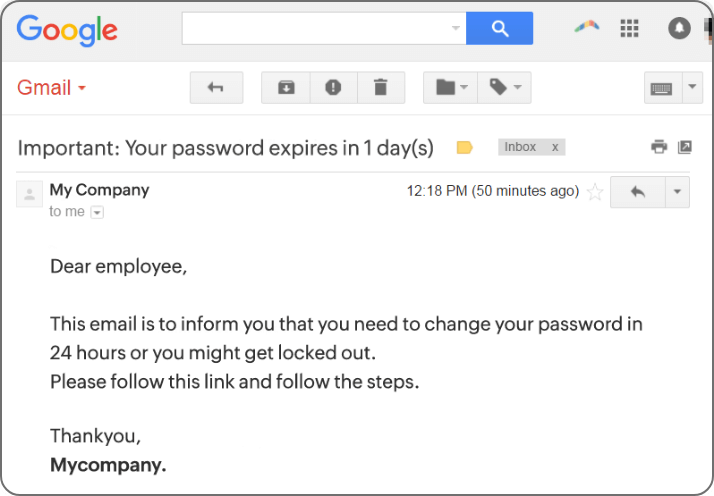The height and width of the screenshot is (496, 714).
Task: Reply to the My Company email
Action: coord(637,191)
